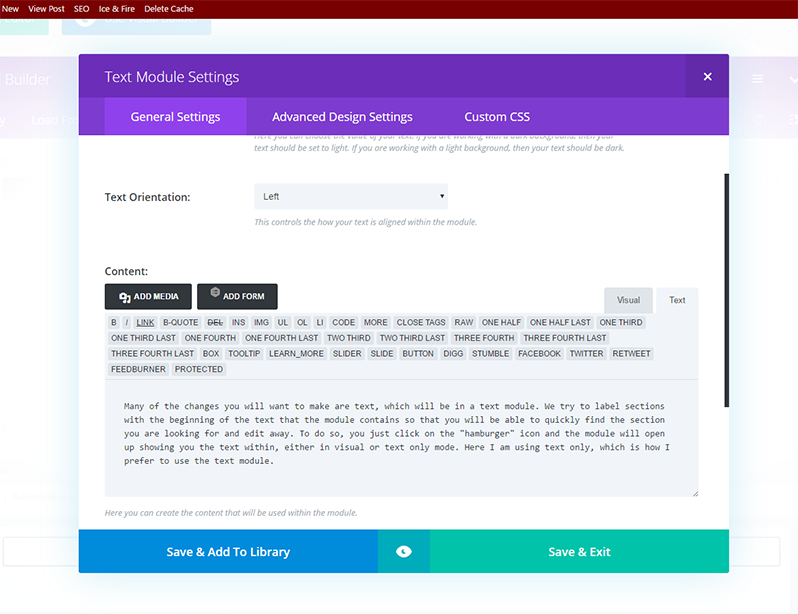
Task: Open SEO menu in admin bar
Action: [x=81, y=9]
